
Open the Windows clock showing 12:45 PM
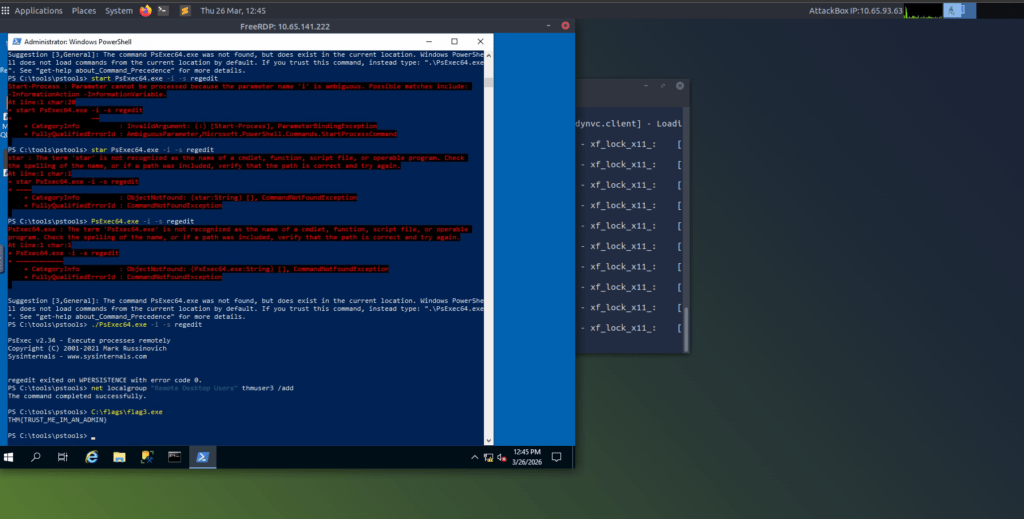pos(526,457)
